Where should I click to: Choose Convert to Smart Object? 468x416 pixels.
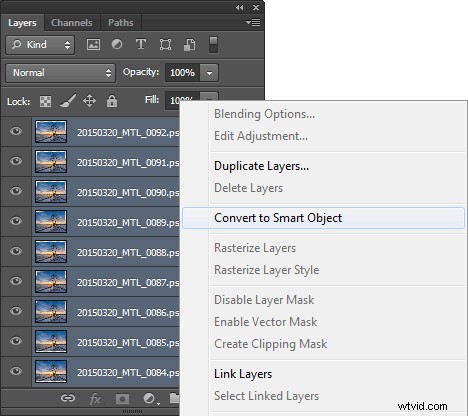(x=323, y=218)
